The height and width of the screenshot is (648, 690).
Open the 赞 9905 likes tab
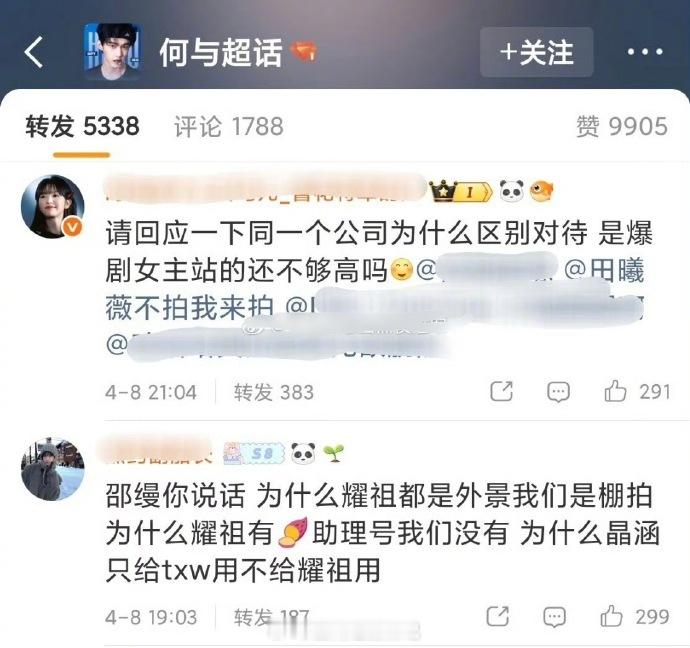point(622,127)
